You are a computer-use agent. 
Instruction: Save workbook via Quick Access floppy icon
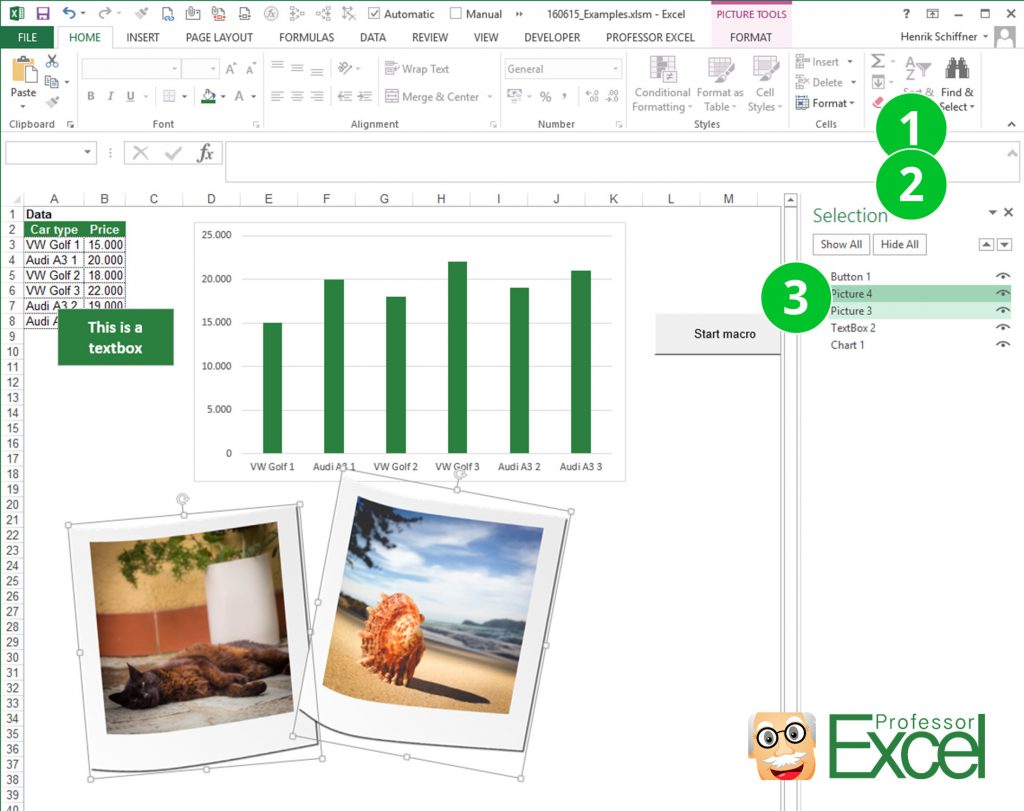point(42,14)
